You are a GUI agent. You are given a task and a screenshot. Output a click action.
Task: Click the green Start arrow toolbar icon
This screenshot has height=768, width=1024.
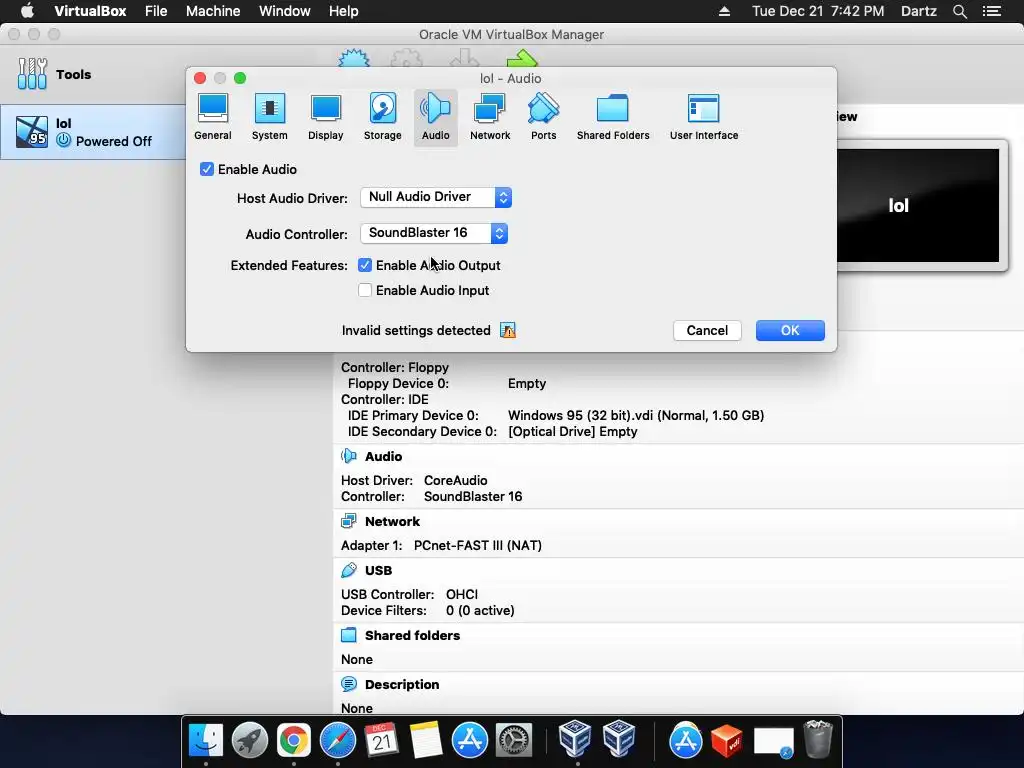(522, 59)
